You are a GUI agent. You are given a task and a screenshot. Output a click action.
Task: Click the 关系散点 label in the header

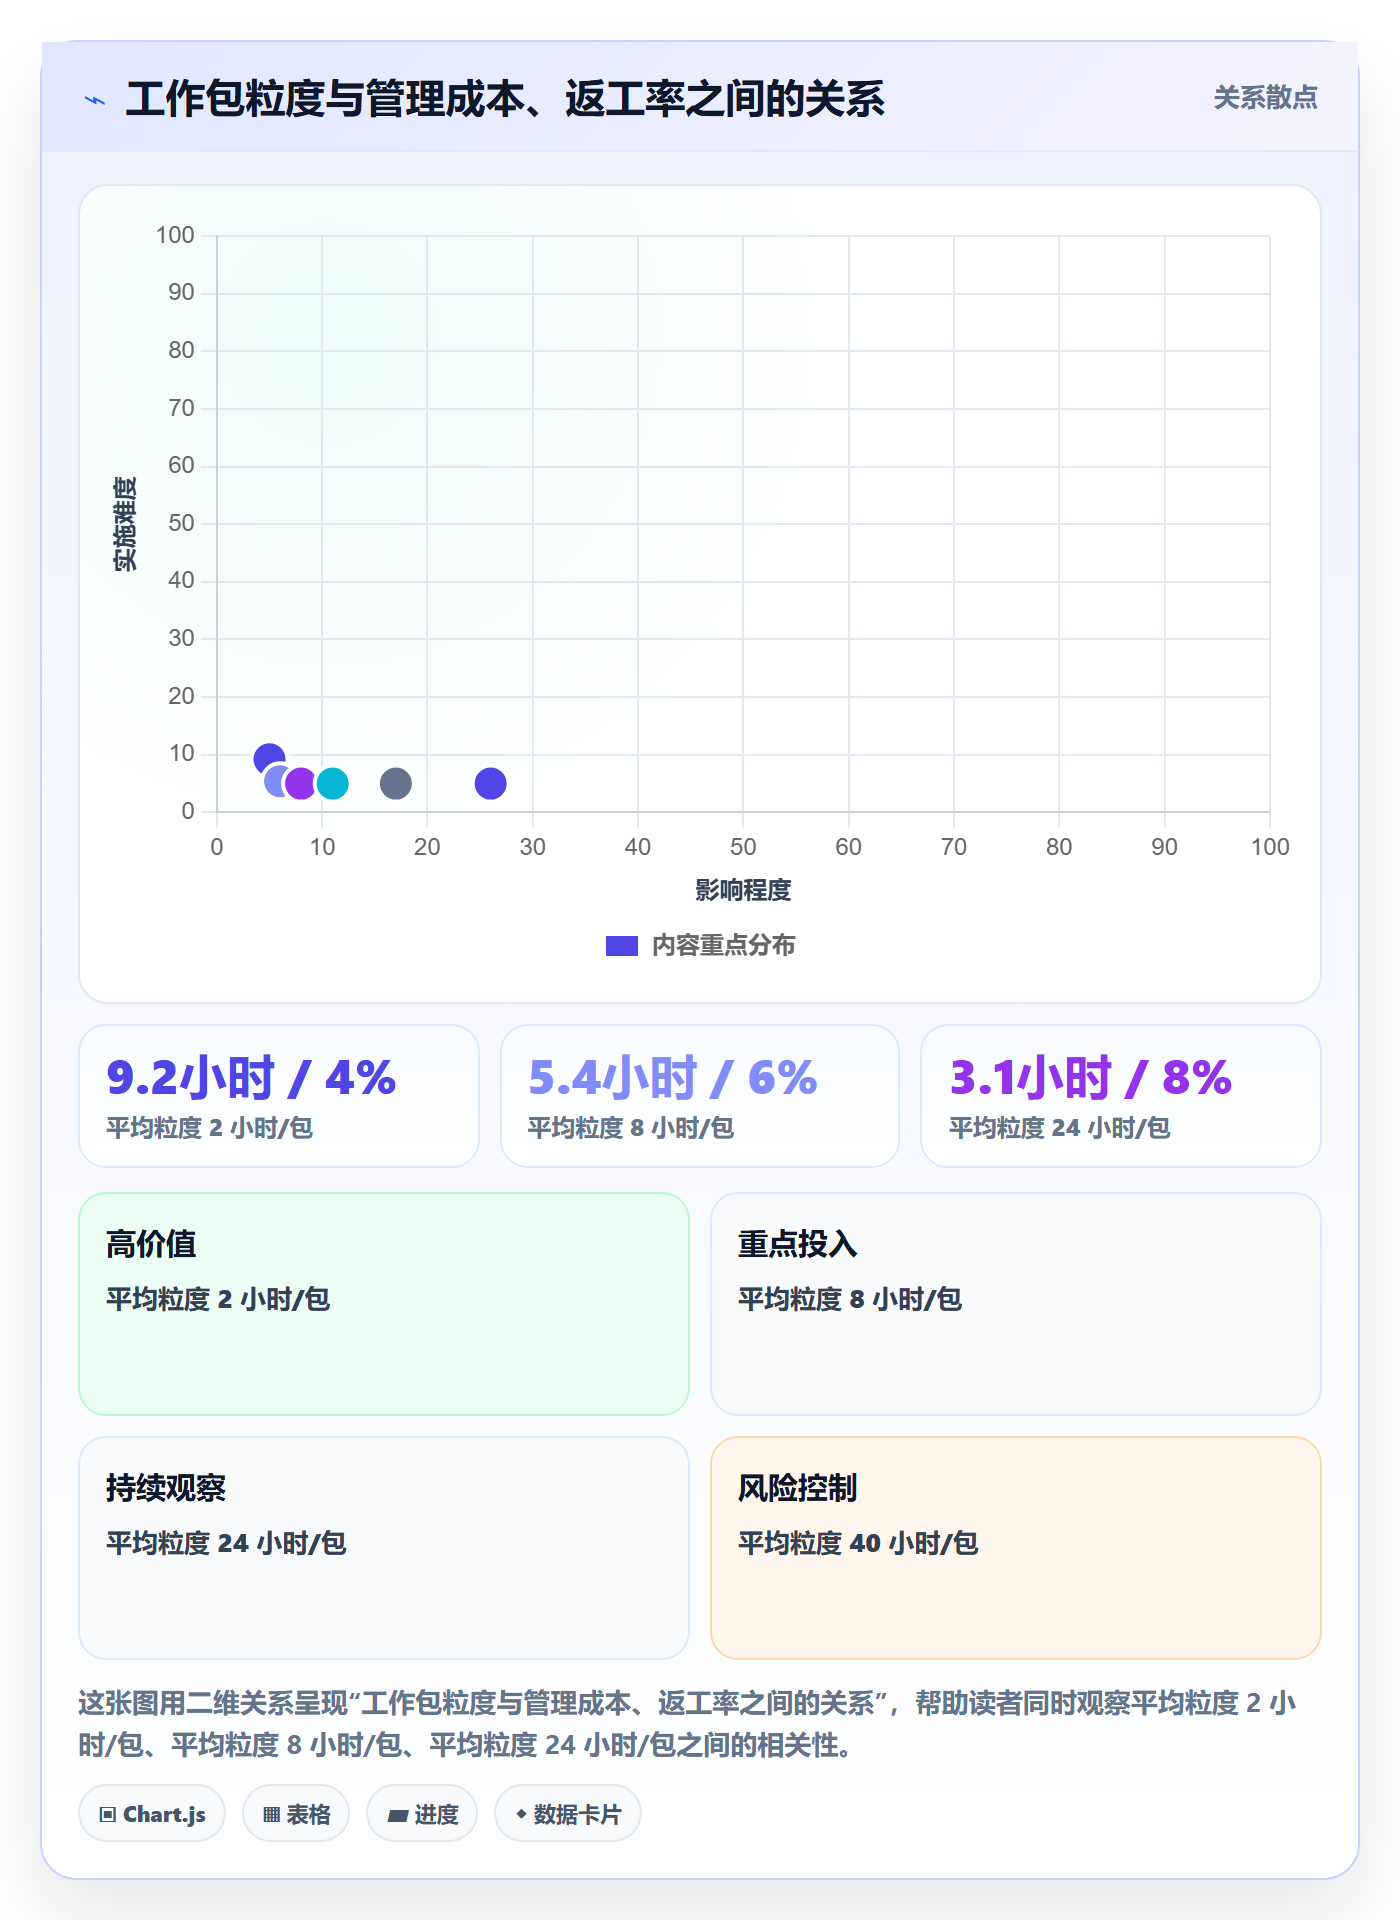(1265, 98)
